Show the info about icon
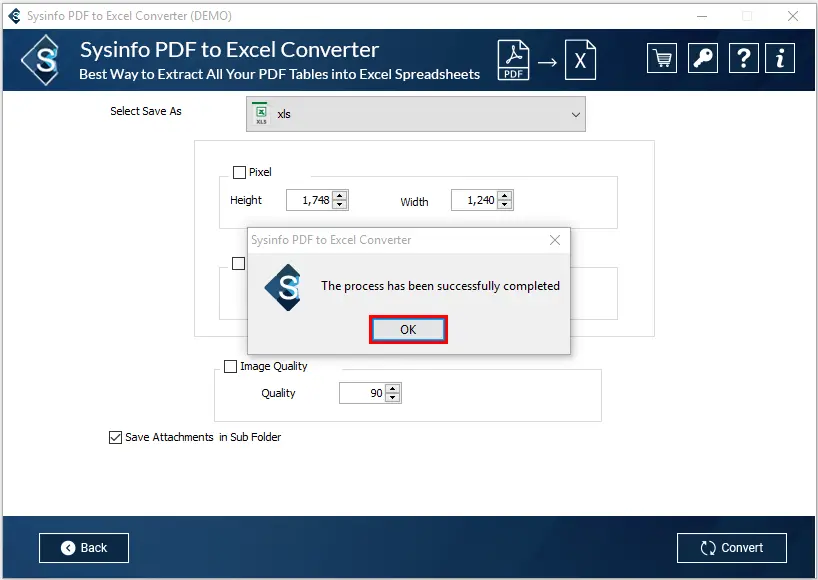 tap(780, 58)
